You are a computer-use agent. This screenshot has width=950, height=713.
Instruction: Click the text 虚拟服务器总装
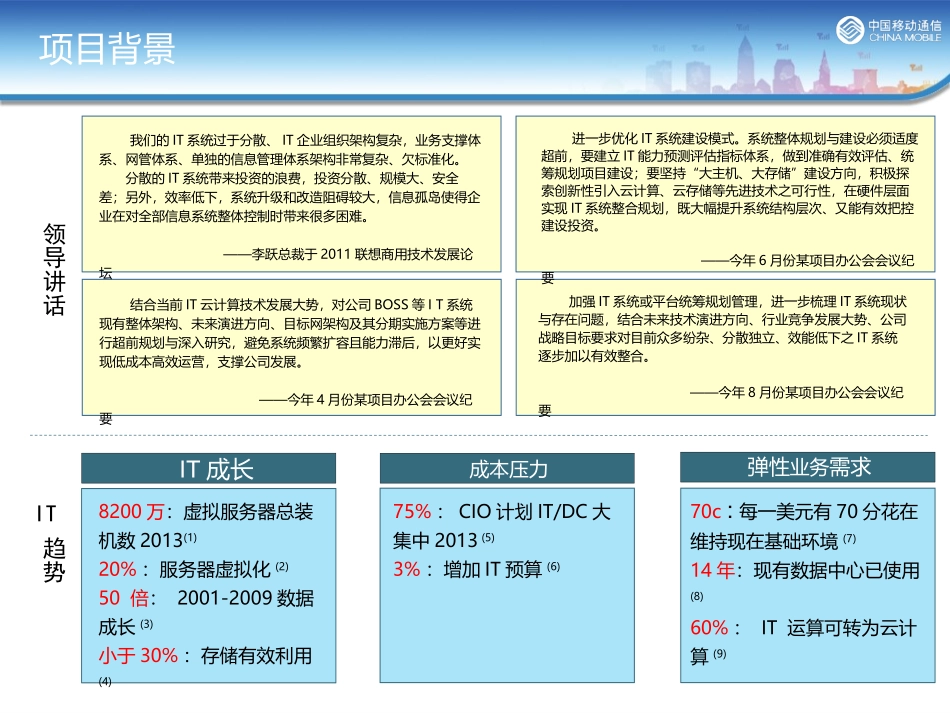[x=248, y=512]
